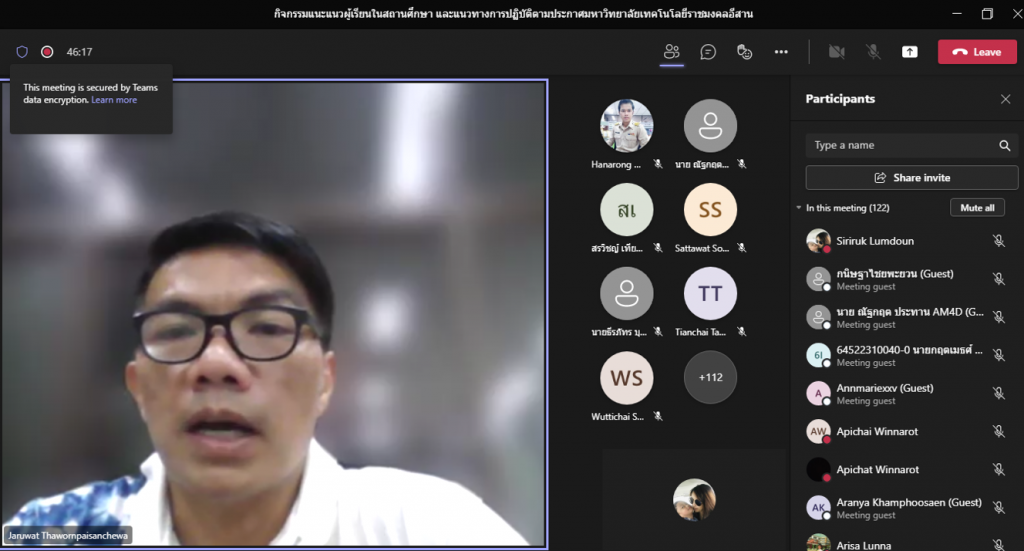The image size is (1024, 551).
Task: Select the Hanarong participant video thumbnail
Action: coord(626,126)
